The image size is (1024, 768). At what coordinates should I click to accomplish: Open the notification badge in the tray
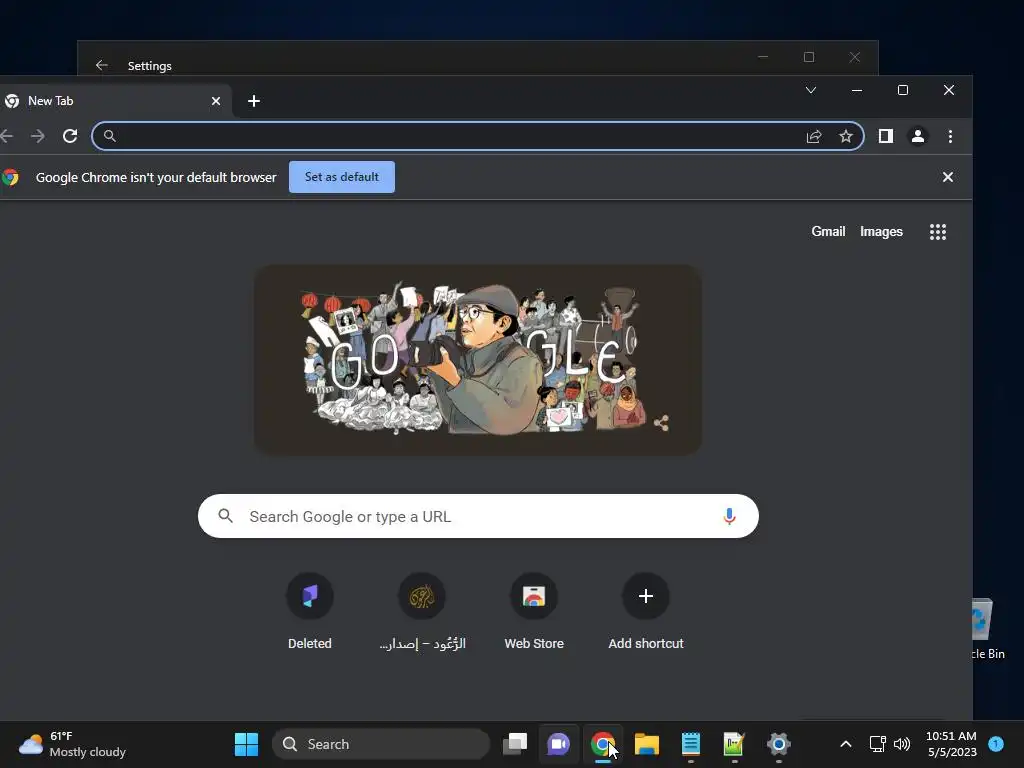pos(996,743)
